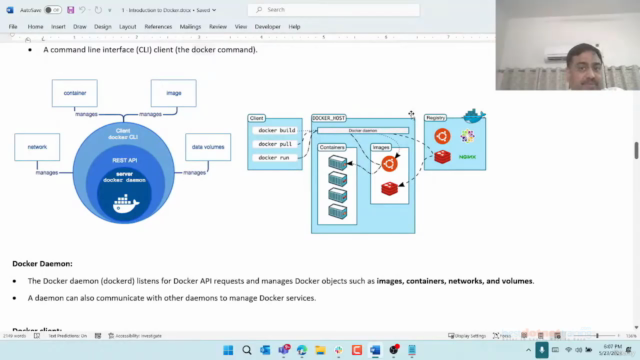640x360 pixels.
Task: Click the vertical scrollbar thumb
Action: (636, 151)
